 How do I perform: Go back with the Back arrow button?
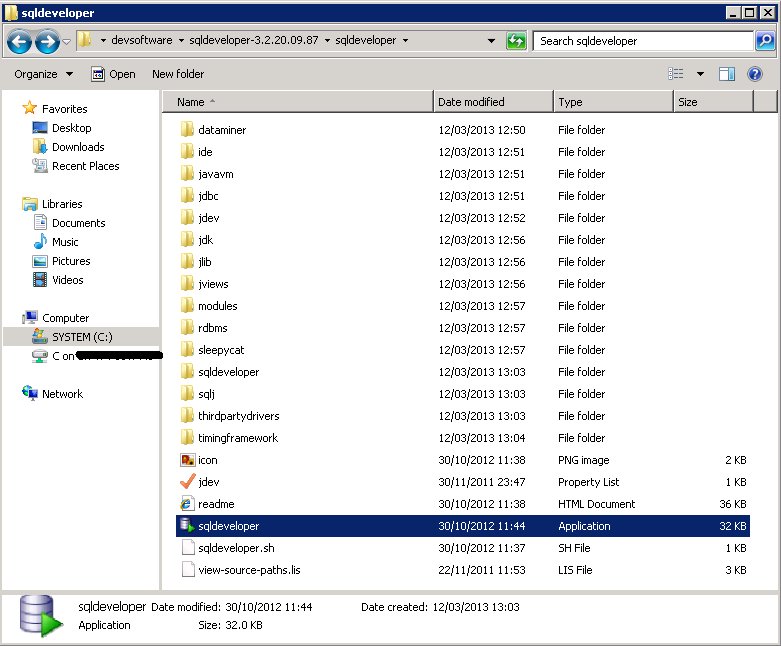19,42
